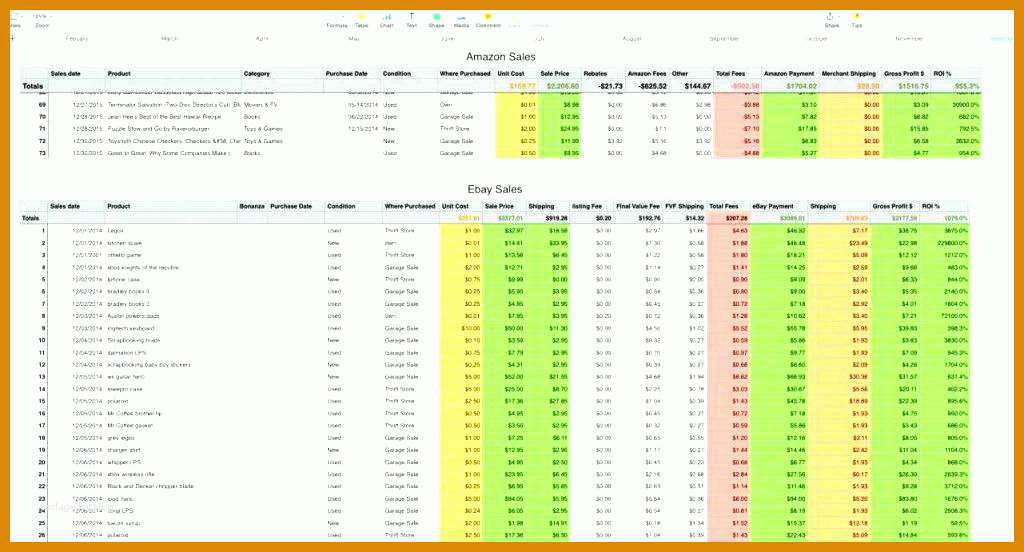Click the Share toolbar icon
Screen dimensions: 1024x552
(x=831, y=20)
